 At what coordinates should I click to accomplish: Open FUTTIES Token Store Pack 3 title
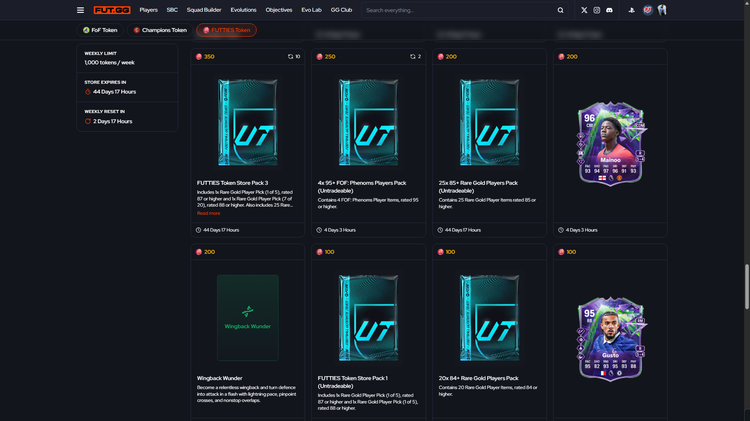click(232, 183)
